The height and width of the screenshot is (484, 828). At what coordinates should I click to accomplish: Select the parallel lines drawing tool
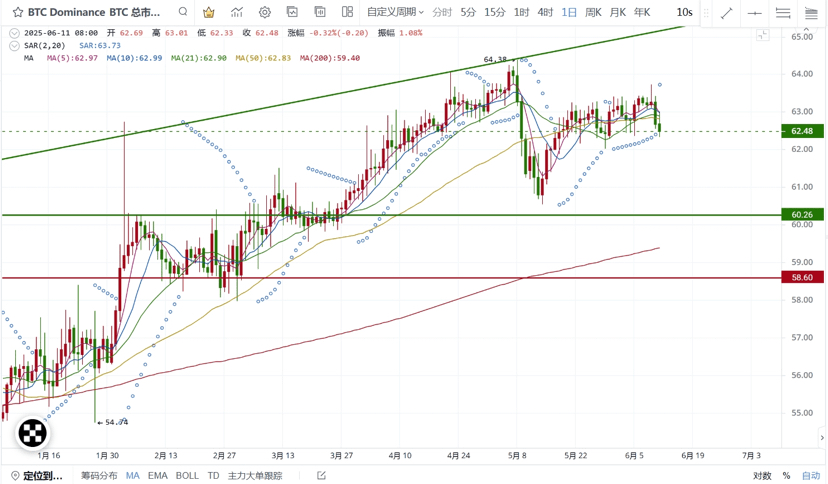pyautogui.click(x=783, y=13)
